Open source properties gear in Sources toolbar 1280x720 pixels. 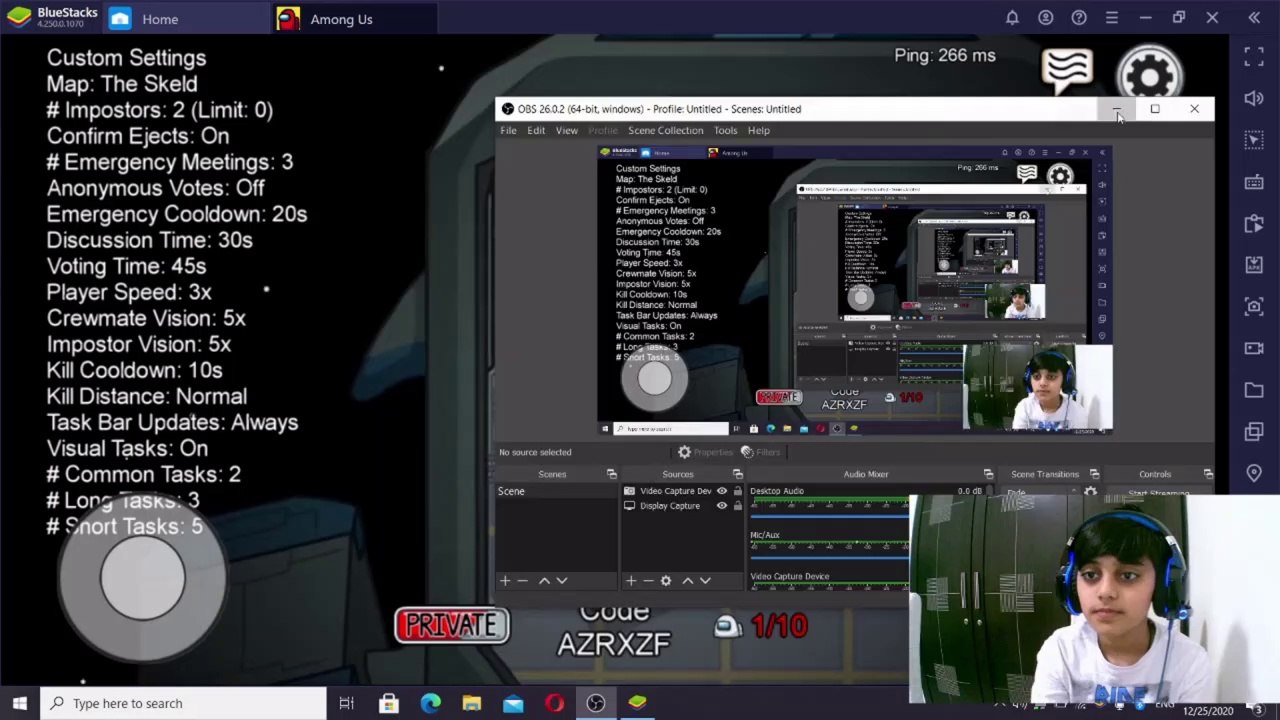(x=666, y=580)
